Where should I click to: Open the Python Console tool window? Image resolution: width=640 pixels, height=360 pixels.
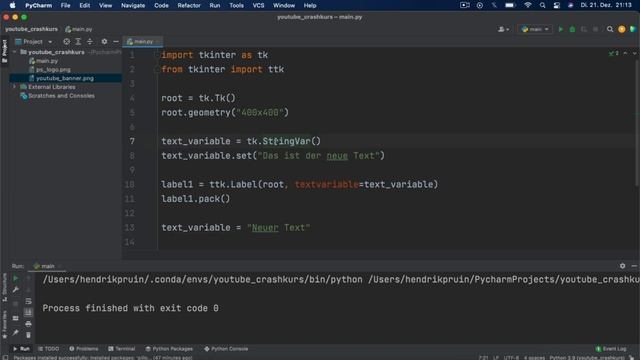tap(226, 349)
